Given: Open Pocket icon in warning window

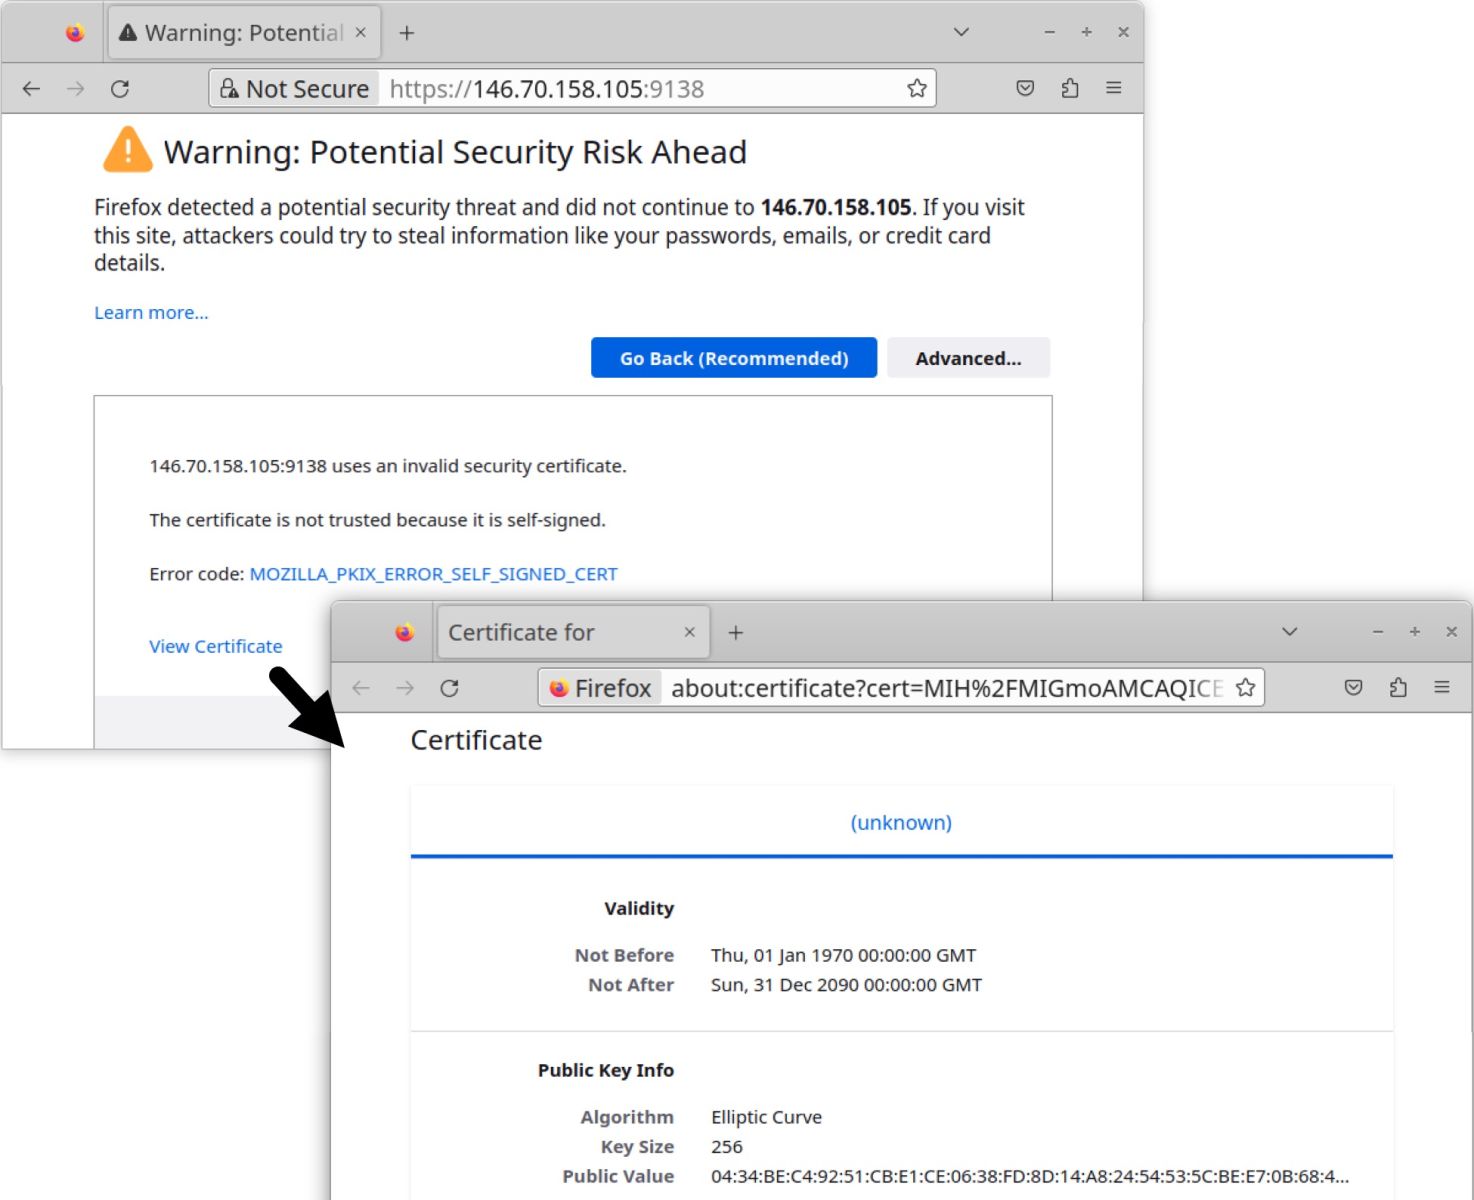Looking at the screenshot, I should [1025, 89].
